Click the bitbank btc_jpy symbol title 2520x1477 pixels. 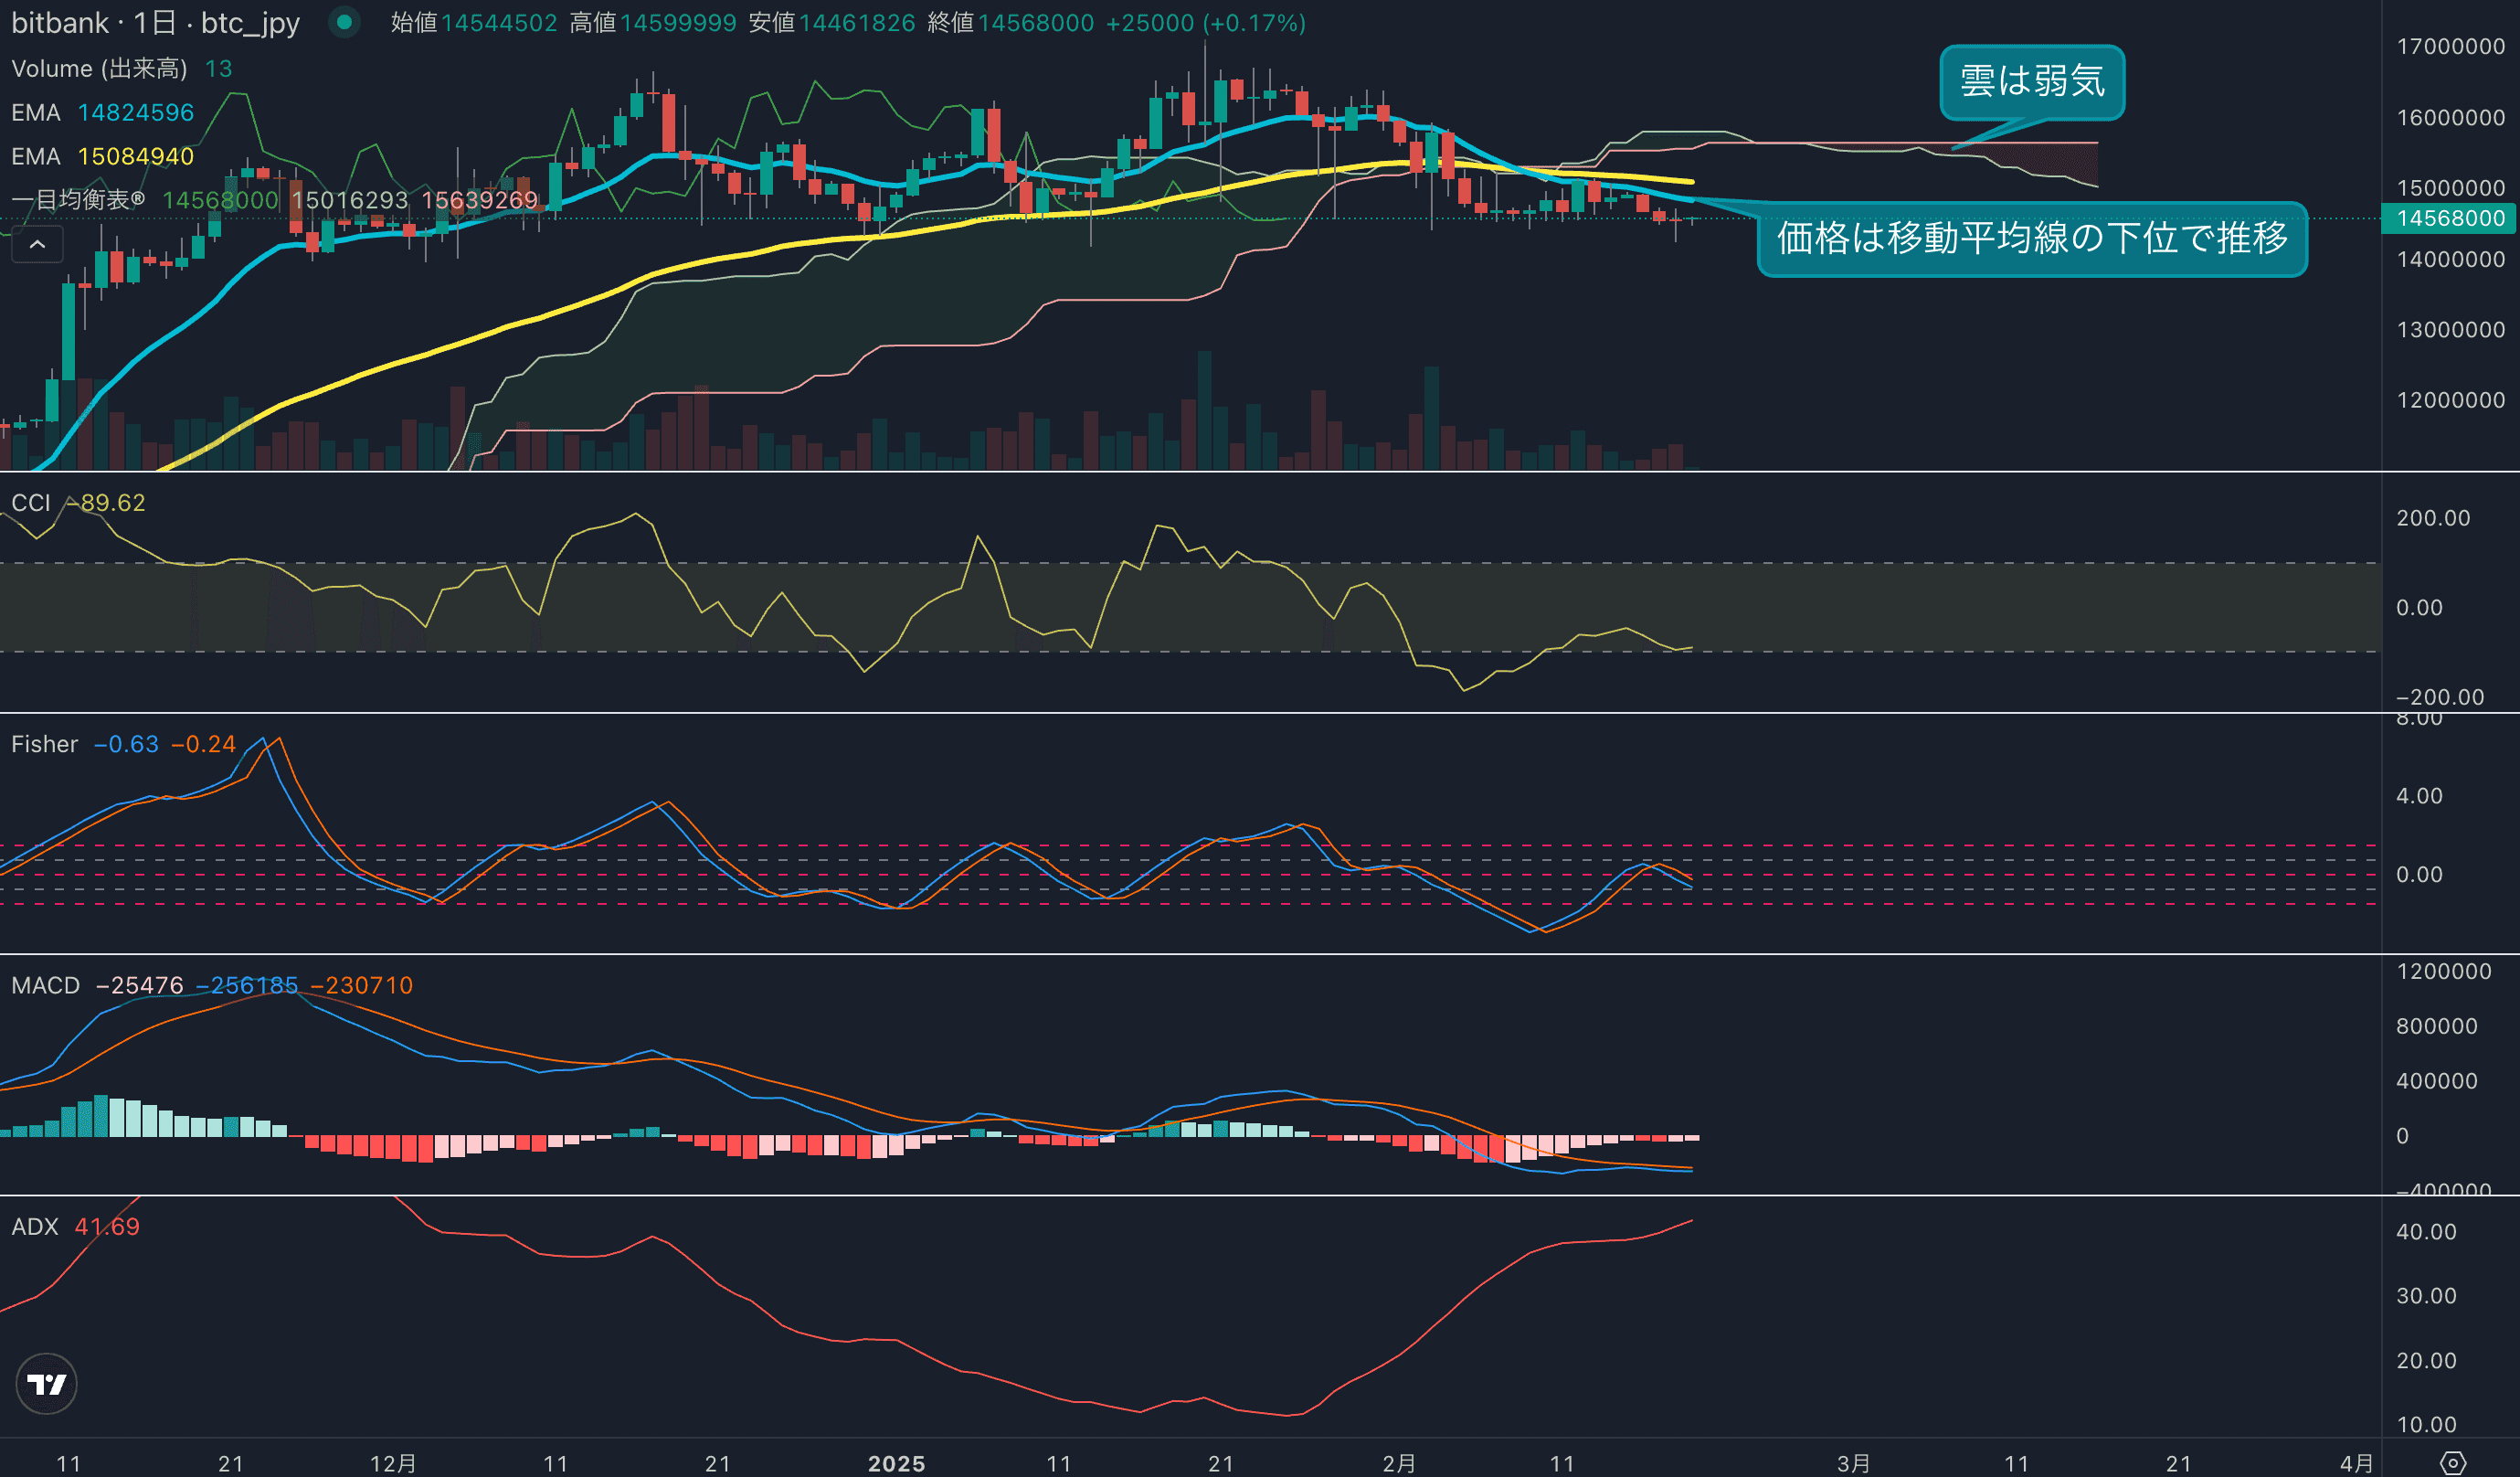[x=155, y=22]
